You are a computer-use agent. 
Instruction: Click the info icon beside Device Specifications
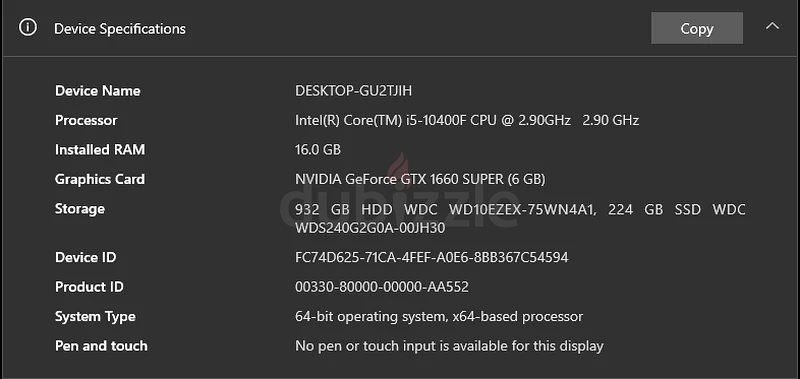click(28, 28)
